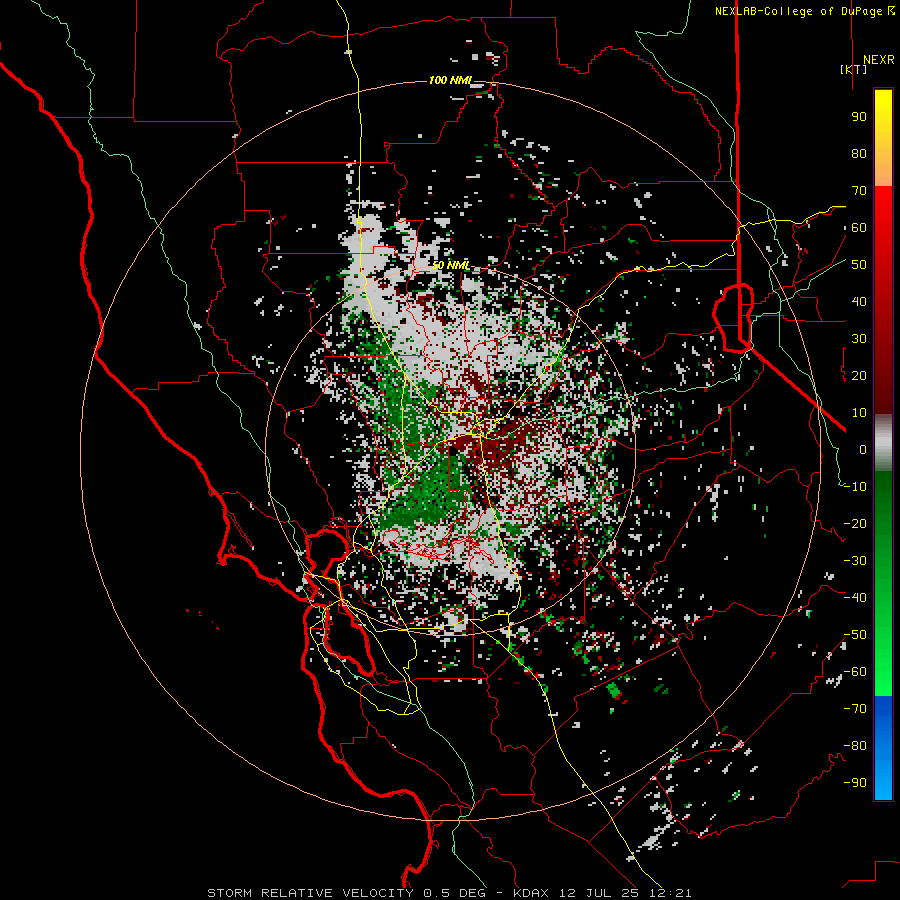Click the 20 value on velocity scale
The width and height of the screenshot is (900, 900).
859,375
